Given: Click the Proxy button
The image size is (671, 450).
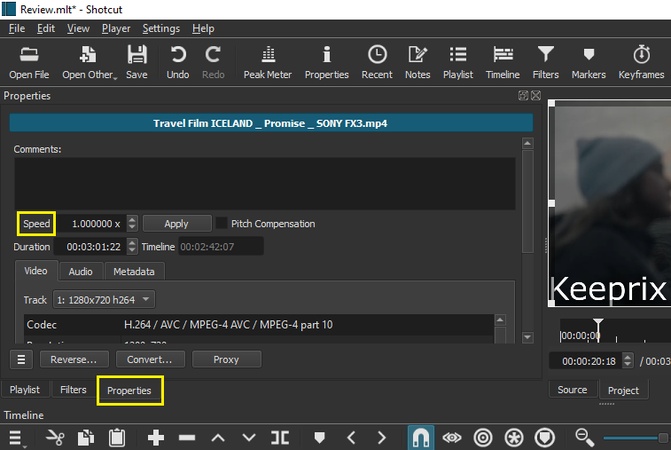Looking at the screenshot, I should [226, 359].
